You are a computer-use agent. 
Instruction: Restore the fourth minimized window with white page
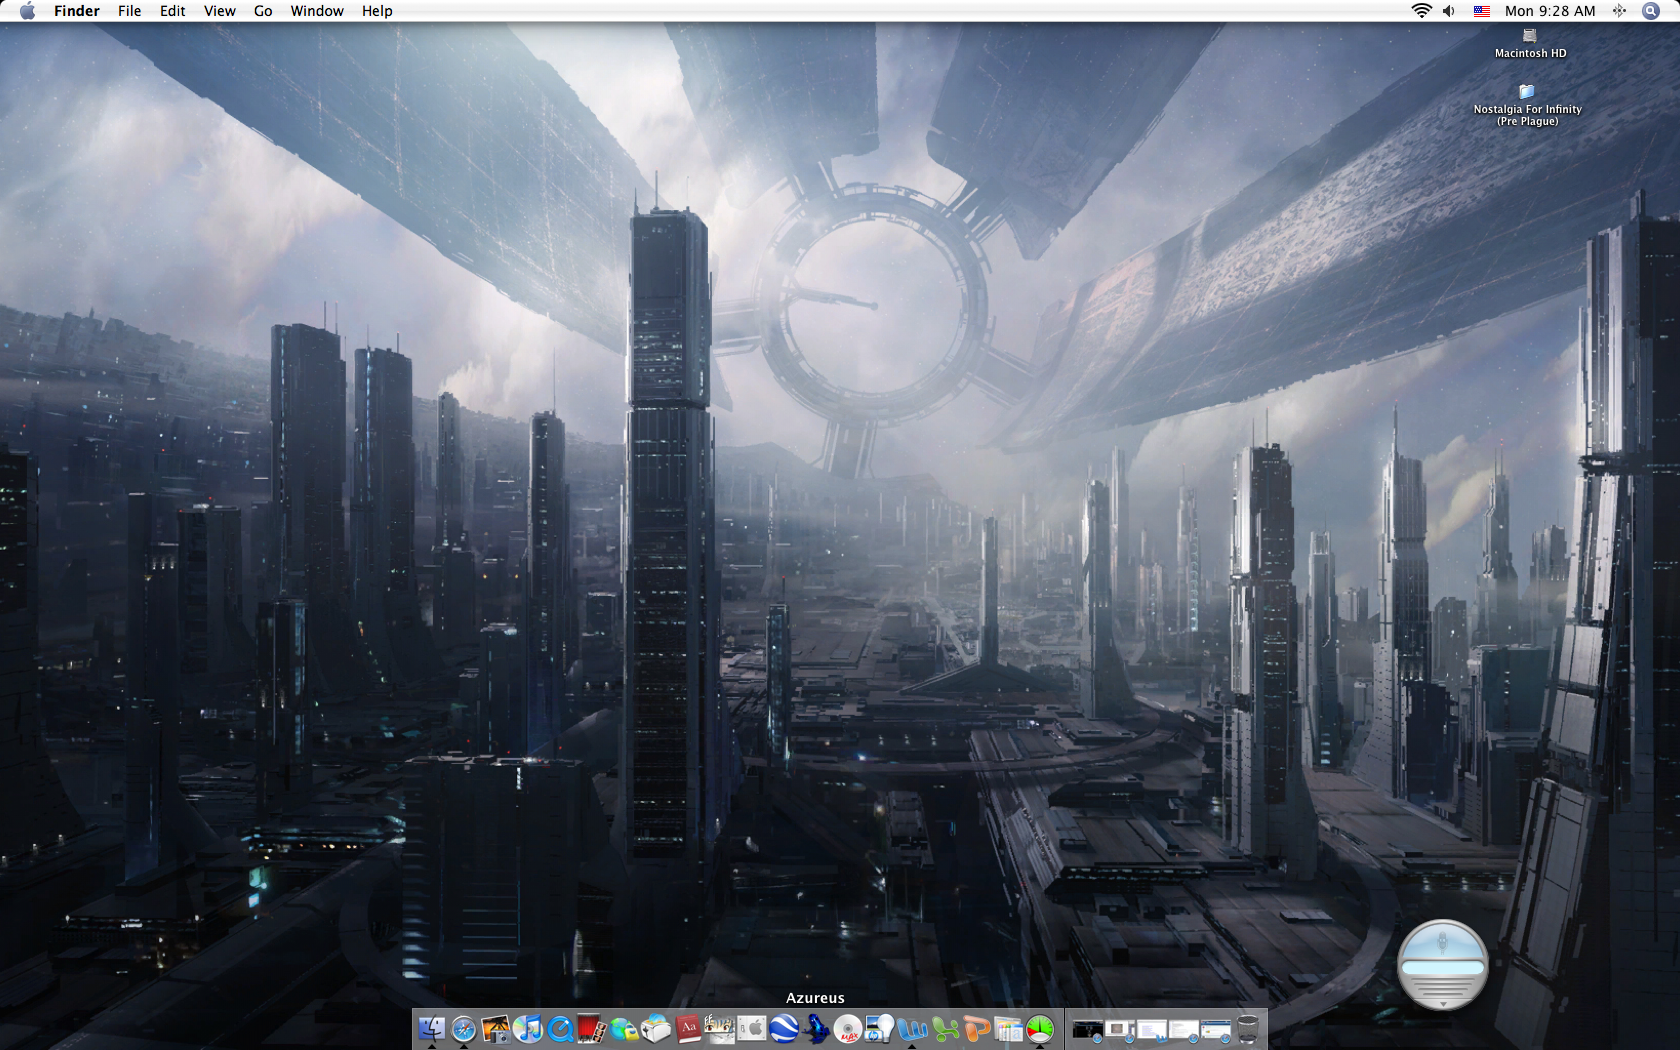[1184, 1029]
